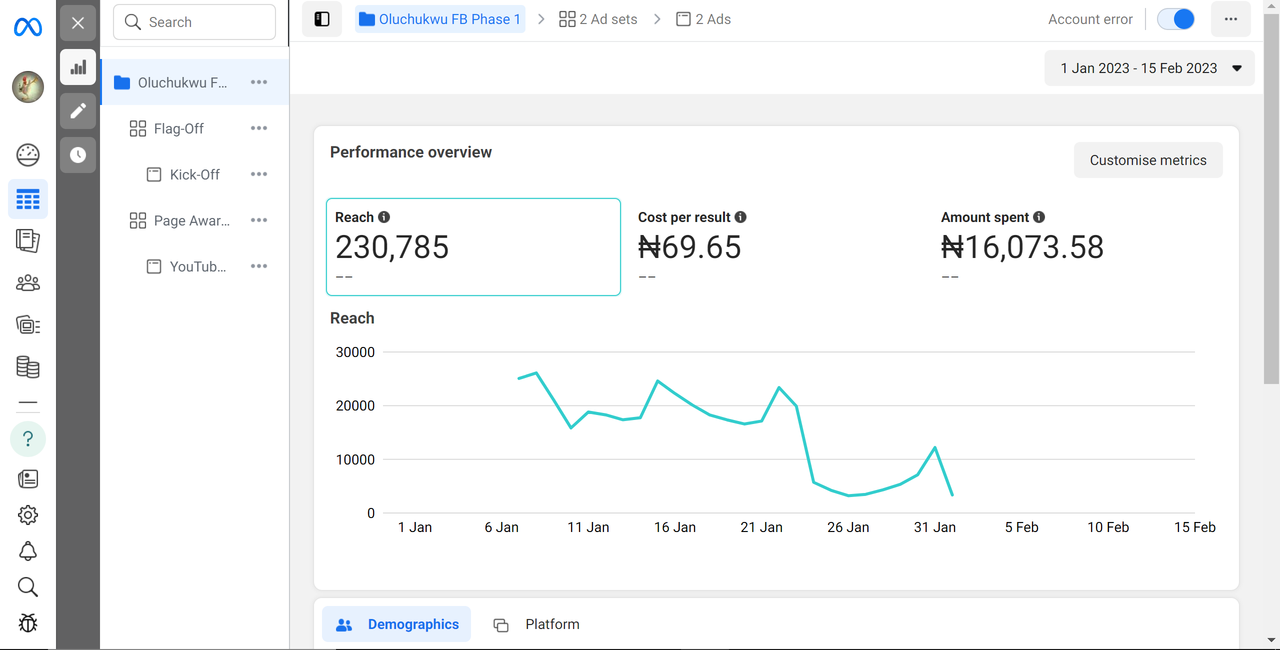
Task: Switch to the Platform tab
Action: [x=537, y=624]
